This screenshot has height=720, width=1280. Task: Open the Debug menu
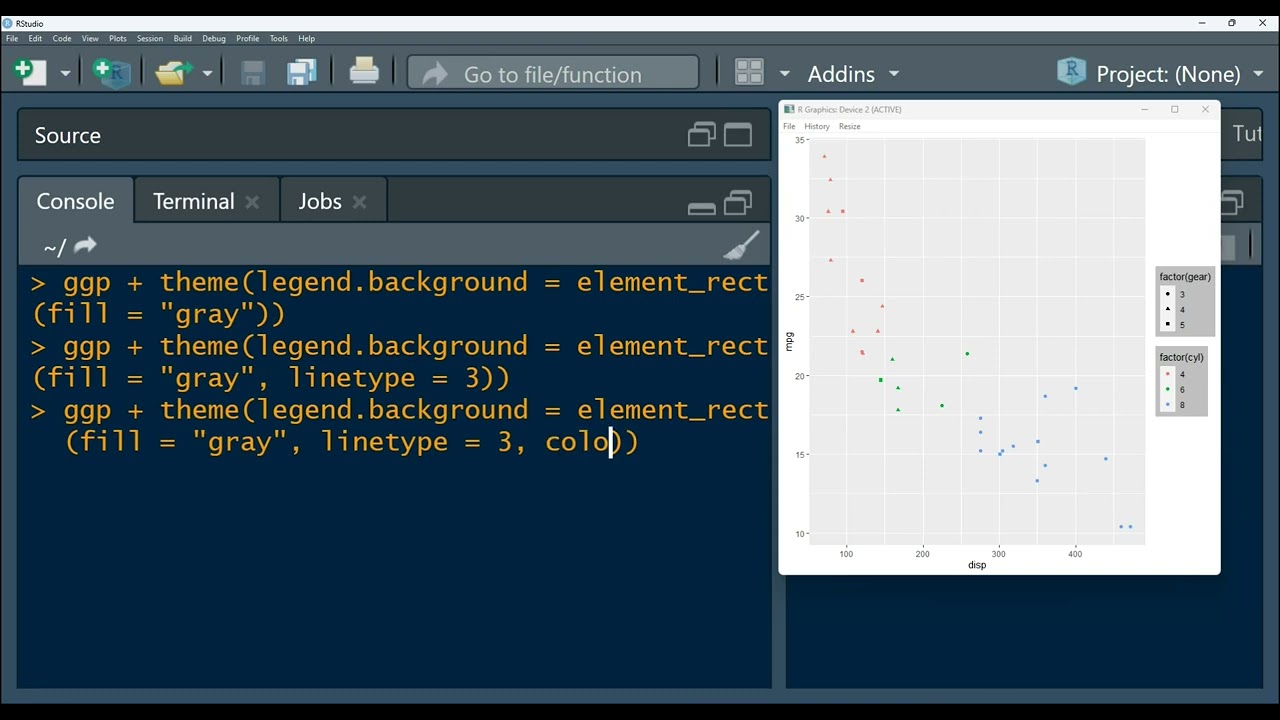[214, 38]
